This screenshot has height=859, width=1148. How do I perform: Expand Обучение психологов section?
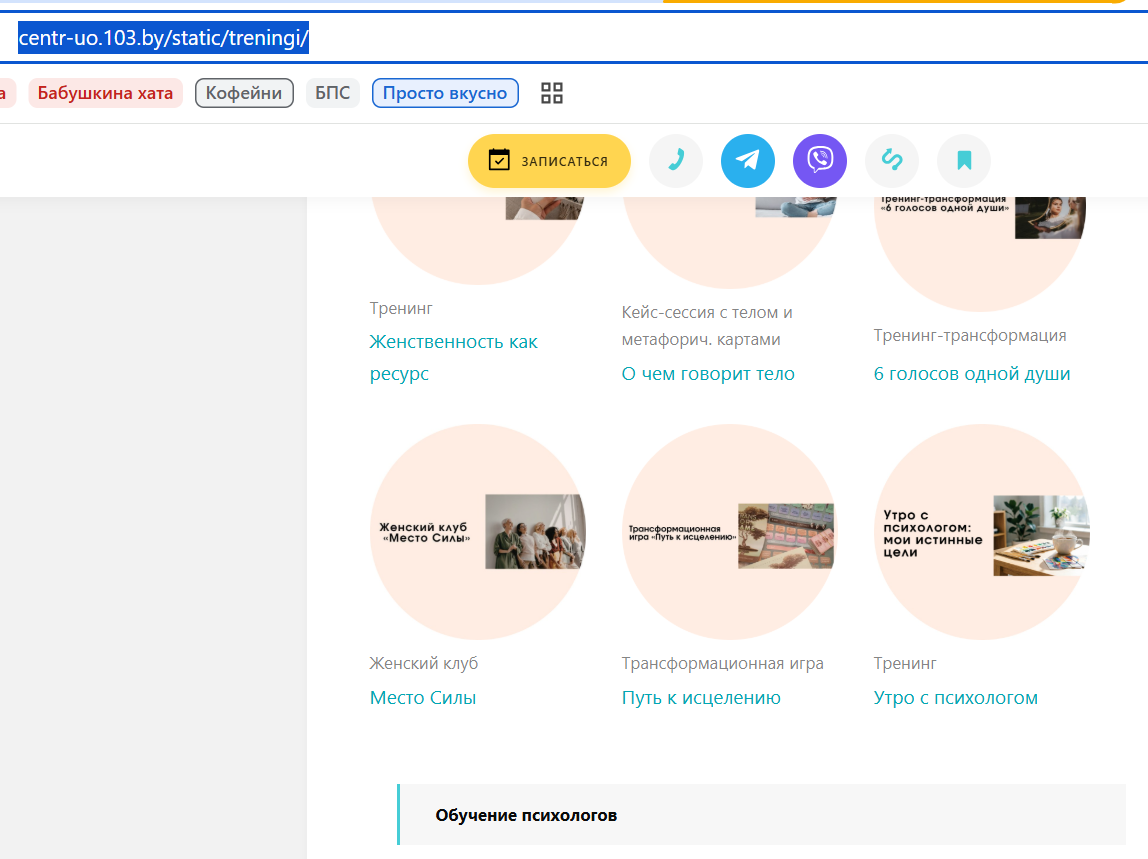tap(761, 815)
